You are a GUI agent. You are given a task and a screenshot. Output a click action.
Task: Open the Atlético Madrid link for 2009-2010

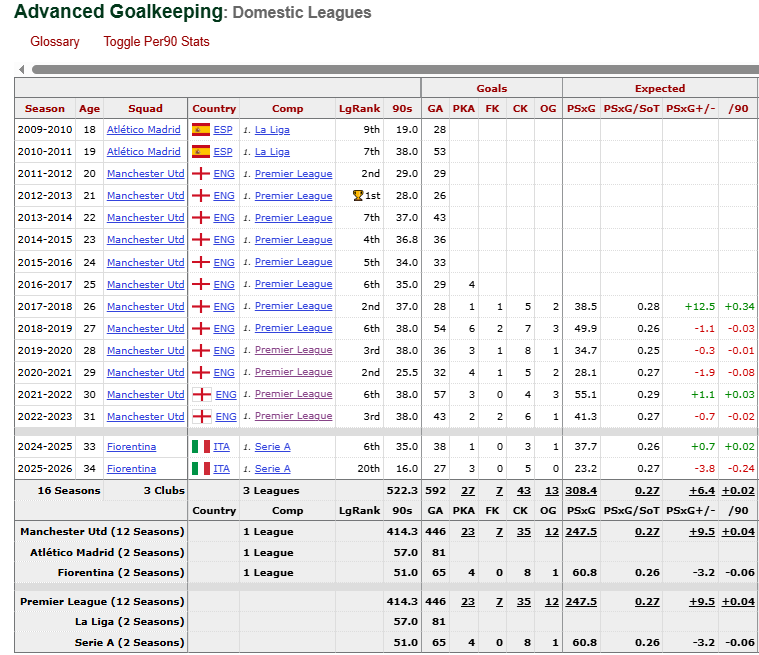[144, 130]
